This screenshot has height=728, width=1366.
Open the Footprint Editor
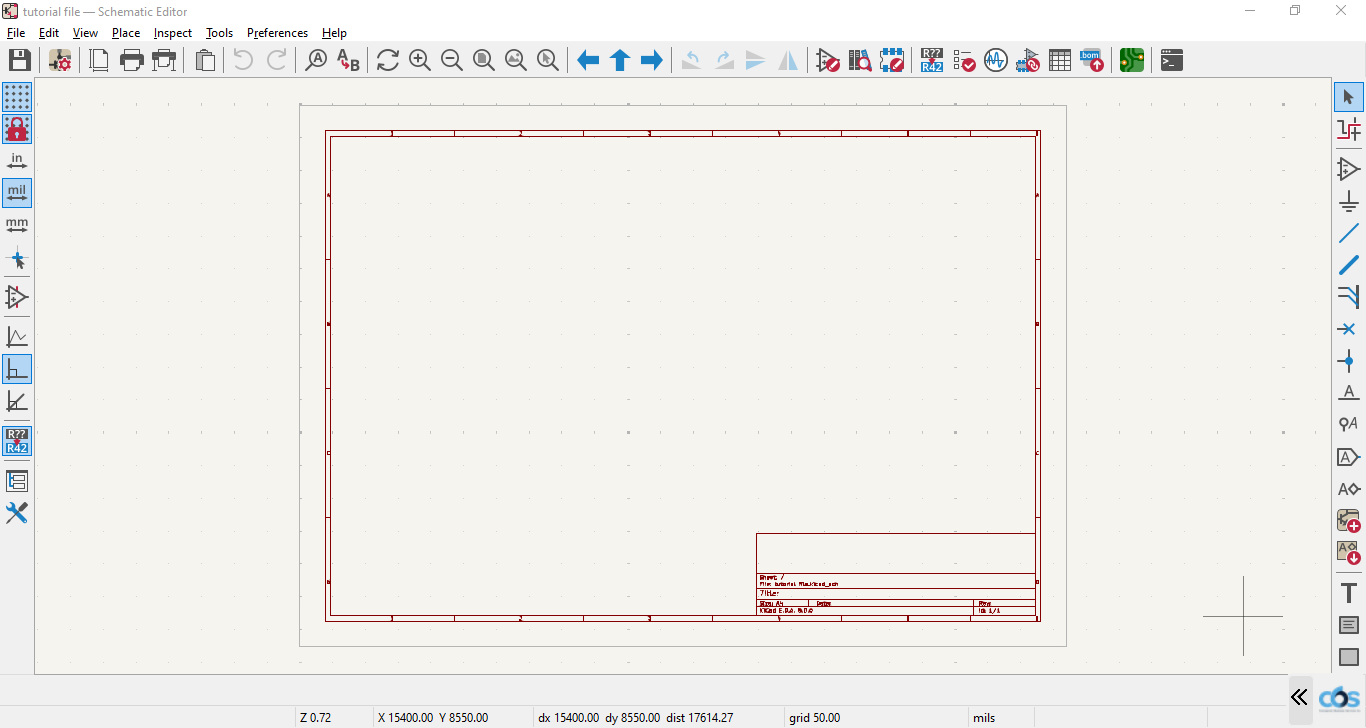point(892,60)
